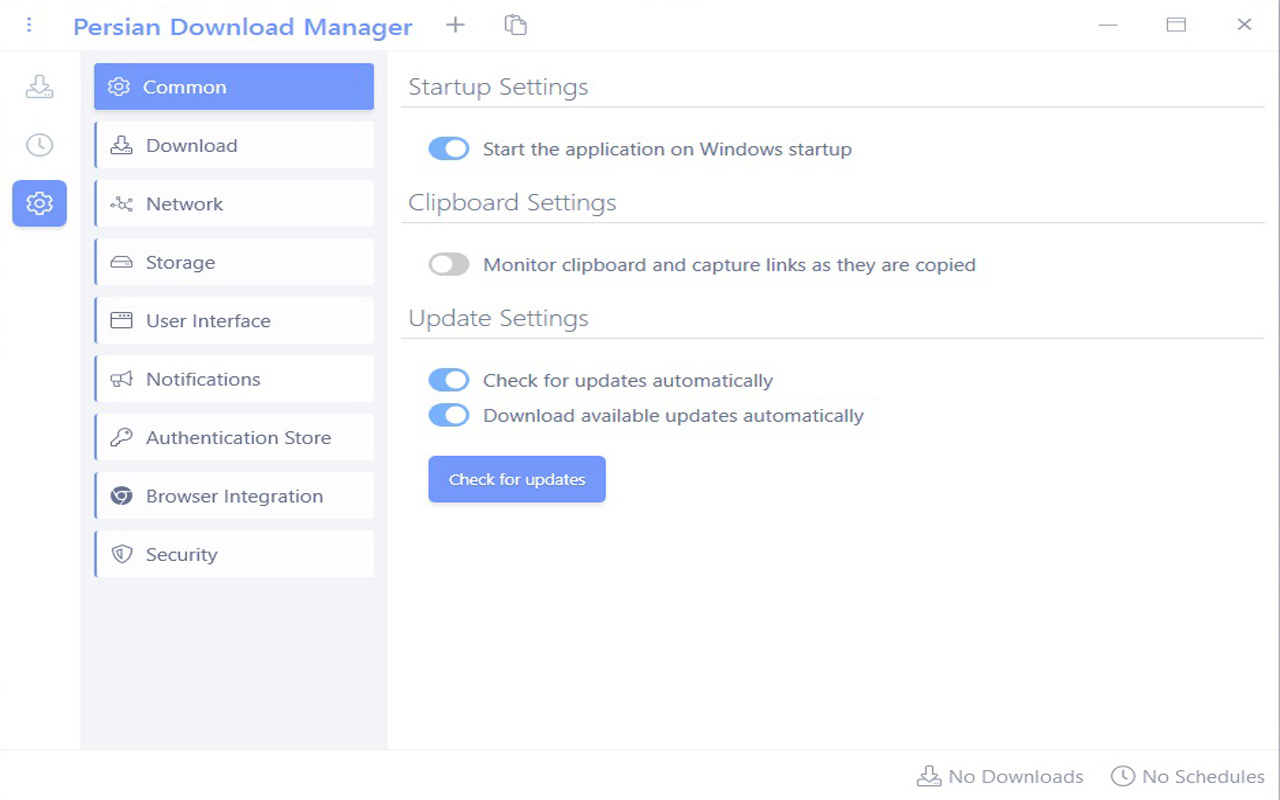The image size is (1280, 800).
Task: Open the Schedules clock view in left rail
Action: [39, 145]
